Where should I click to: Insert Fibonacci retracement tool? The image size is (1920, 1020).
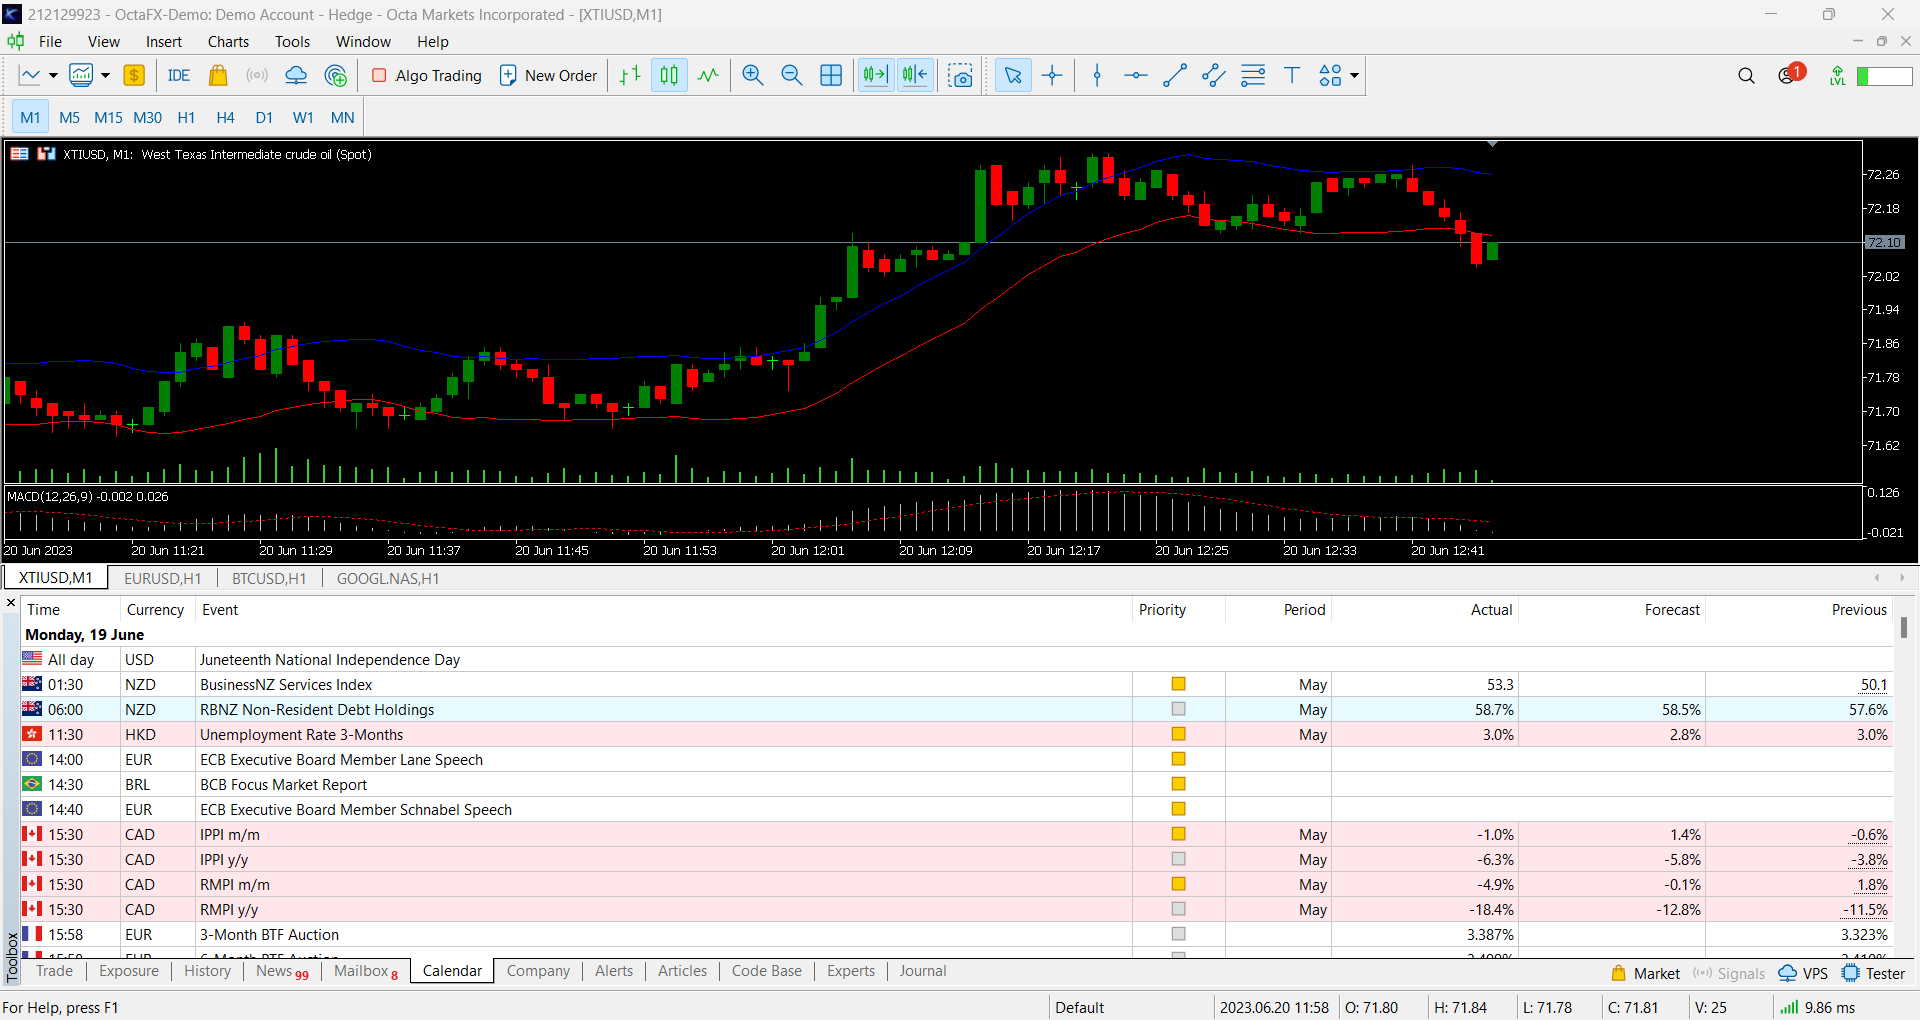coord(1253,75)
